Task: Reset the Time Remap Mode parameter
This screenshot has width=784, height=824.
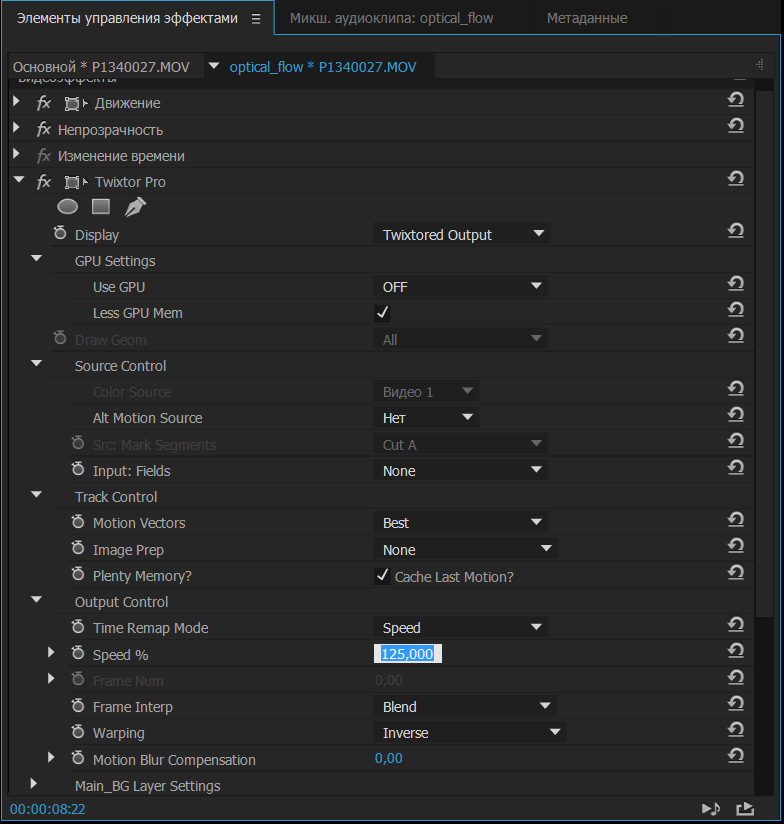Action: 736,625
